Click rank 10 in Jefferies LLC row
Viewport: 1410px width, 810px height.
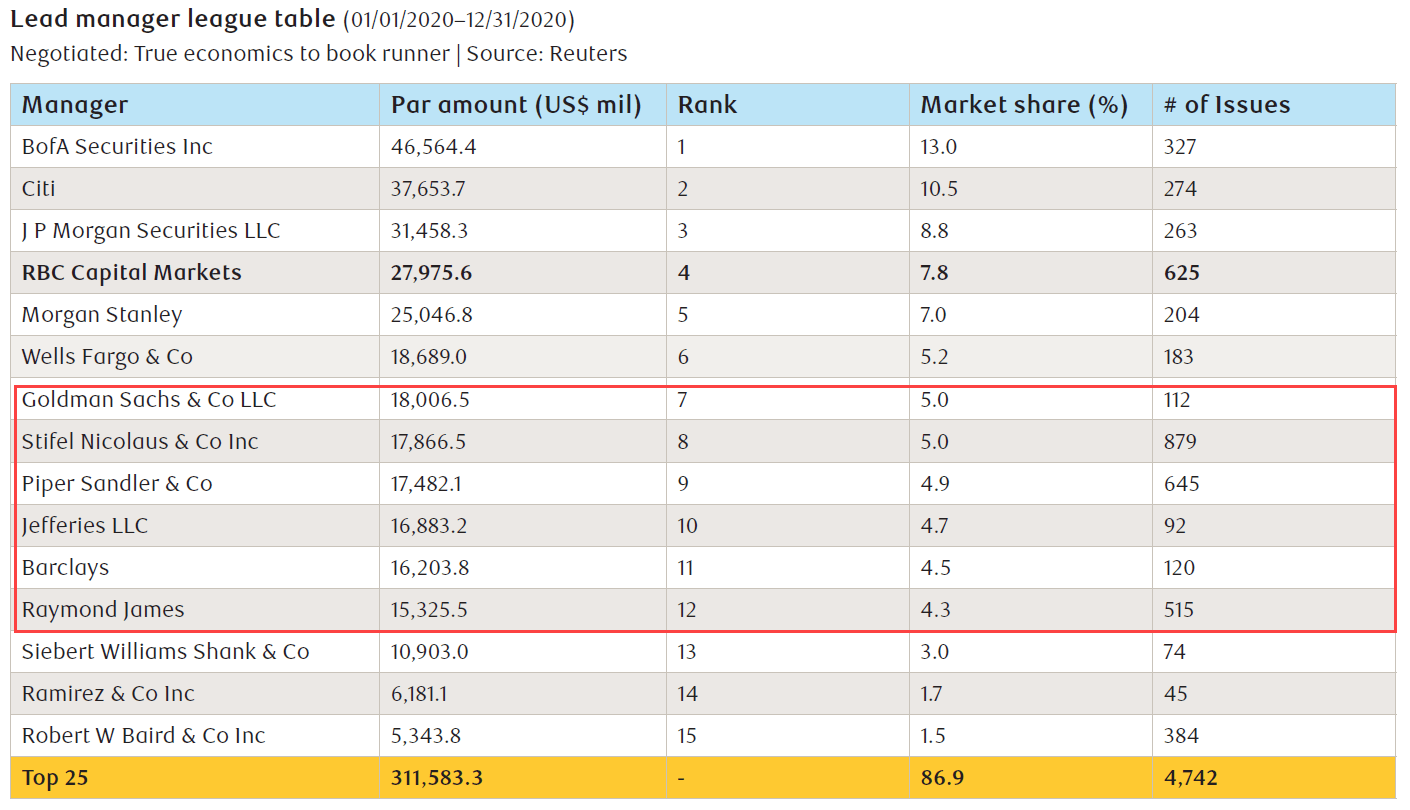coord(688,526)
